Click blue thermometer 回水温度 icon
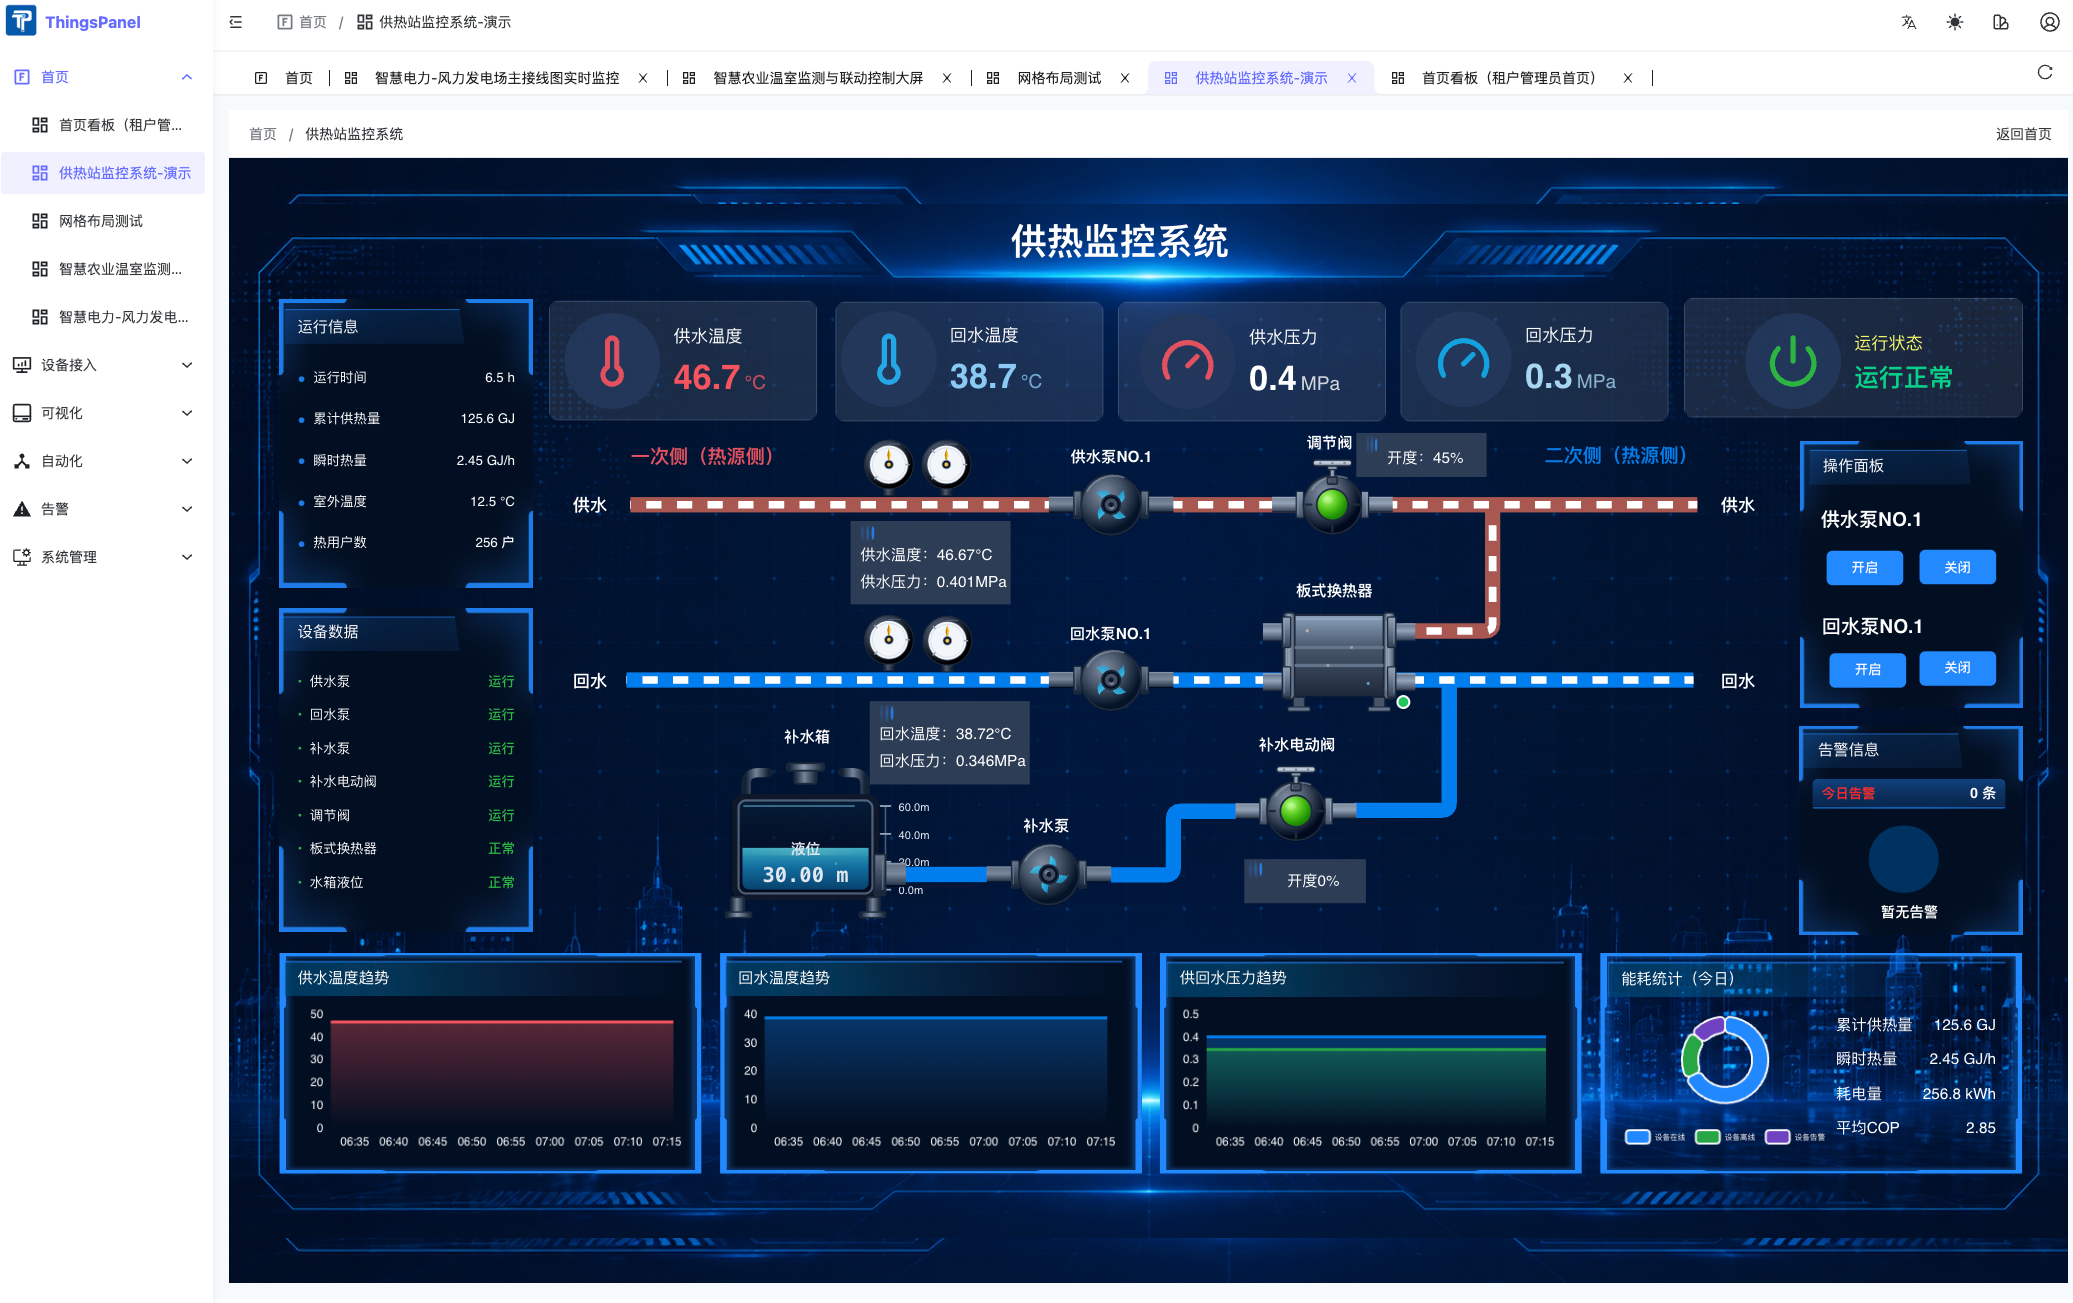This screenshot has width=2073, height=1303. pyautogui.click(x=889, y=361)
